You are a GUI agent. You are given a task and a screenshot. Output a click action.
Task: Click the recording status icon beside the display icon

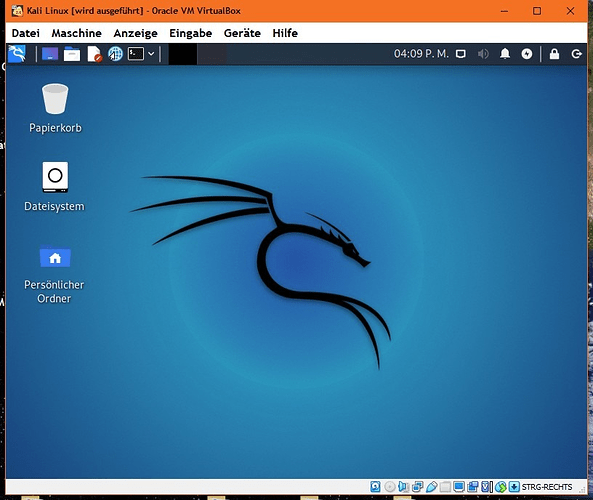click(473, 487)
